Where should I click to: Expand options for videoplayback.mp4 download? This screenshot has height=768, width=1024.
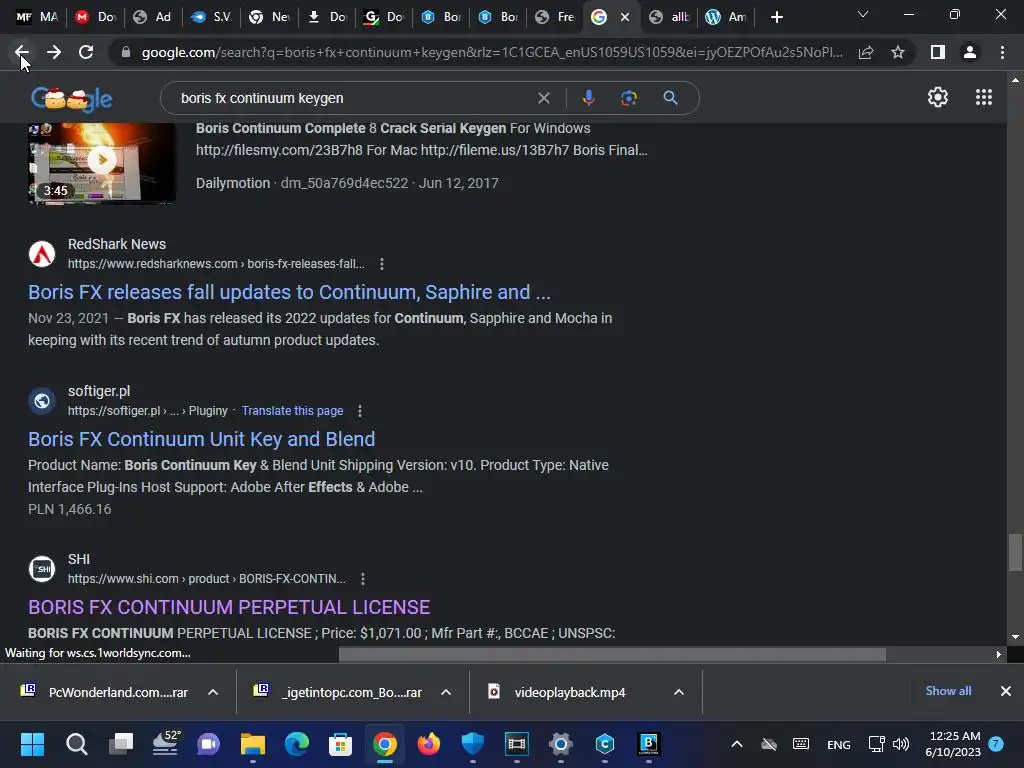pyautogui.click(x=679, y=692)
